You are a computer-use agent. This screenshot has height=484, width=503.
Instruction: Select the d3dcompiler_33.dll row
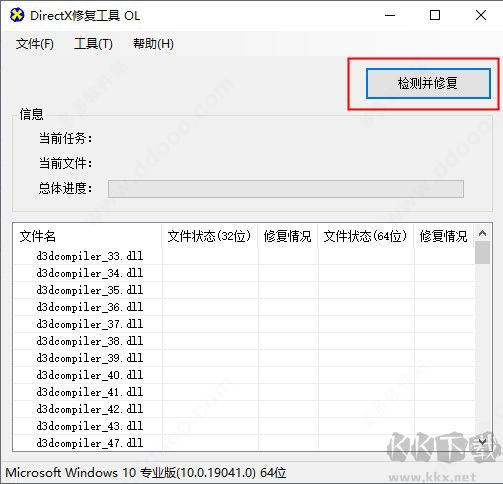pyautogui.click(x=244, y=256)
